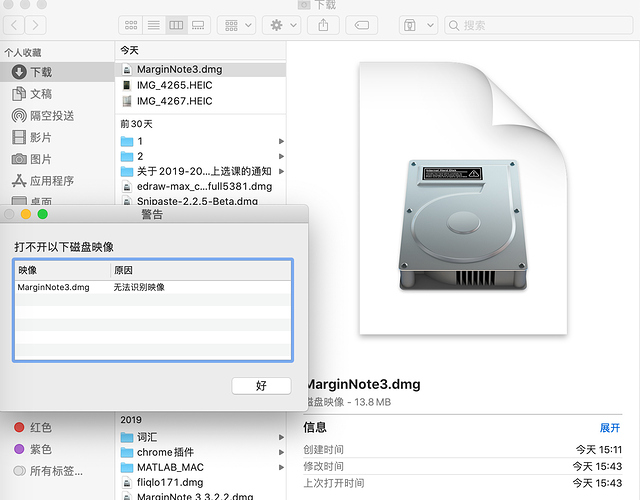This screenshot has height=500, width=640.
Task: Filter by the 红色 red tag
Action: (57, 427)
